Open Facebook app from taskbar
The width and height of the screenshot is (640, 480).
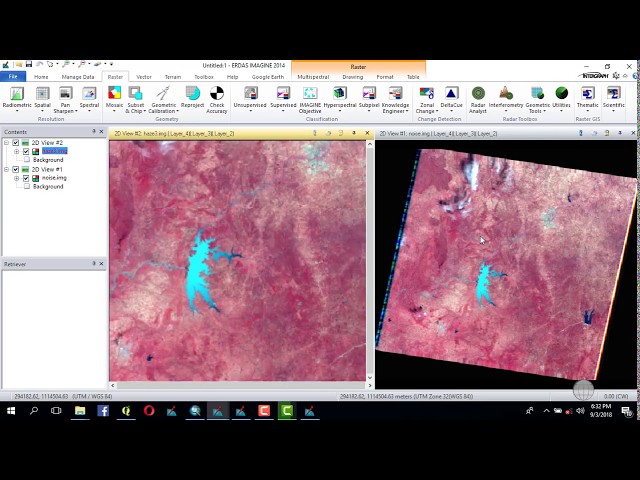[x=103, y=411]
